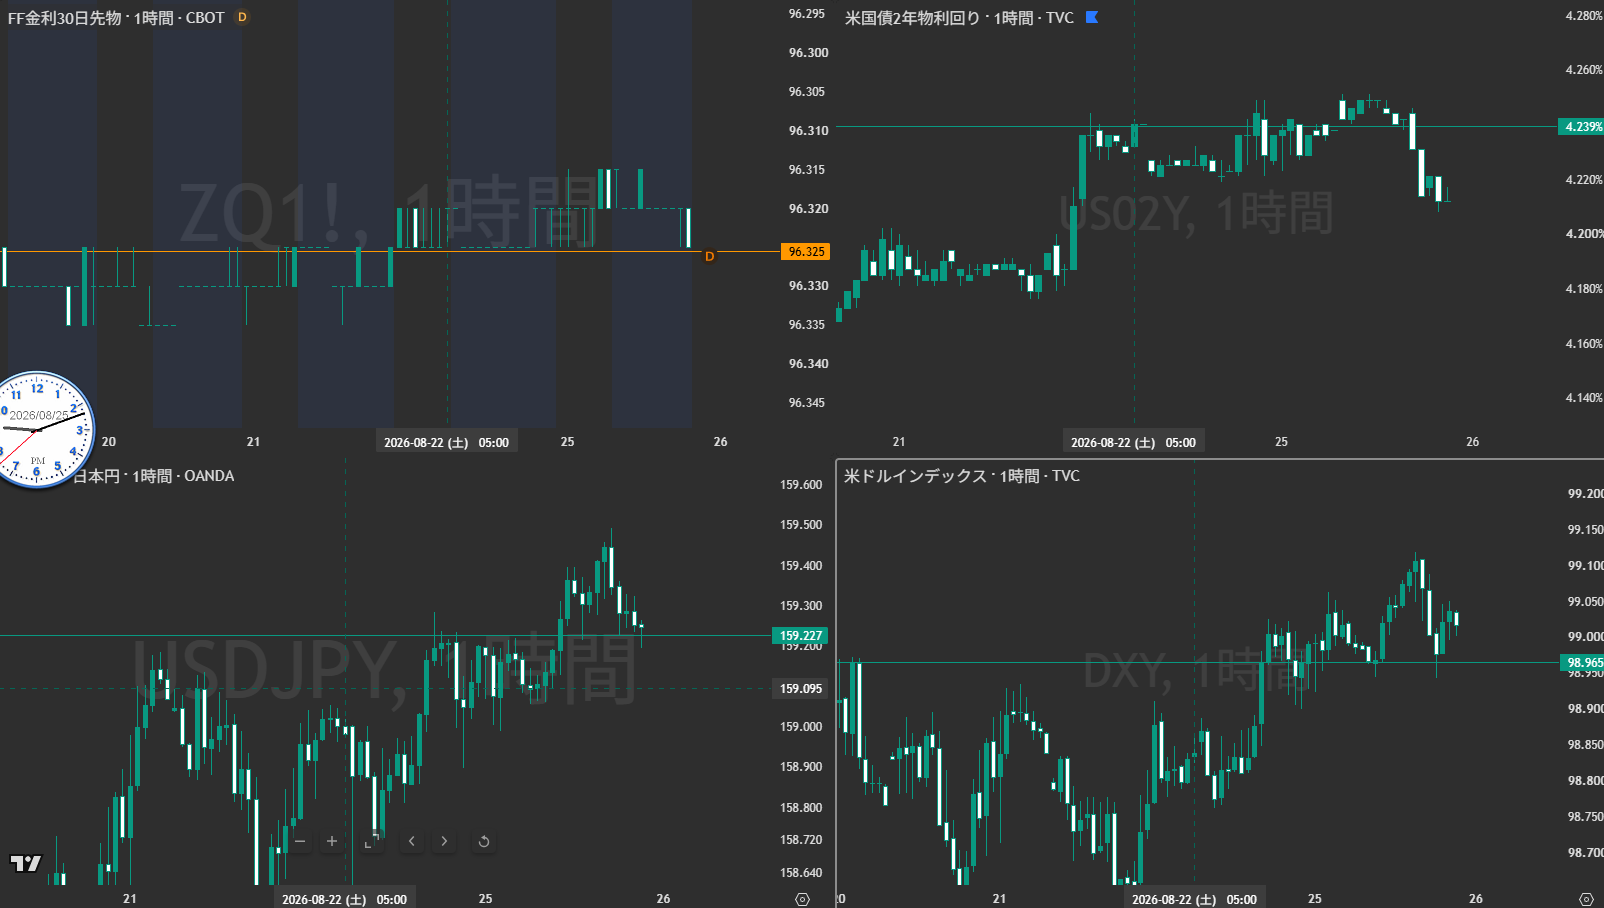Open USDJPY chart axis settings hexagon icon
1604x908 pixels.
(x=802, y=899)
